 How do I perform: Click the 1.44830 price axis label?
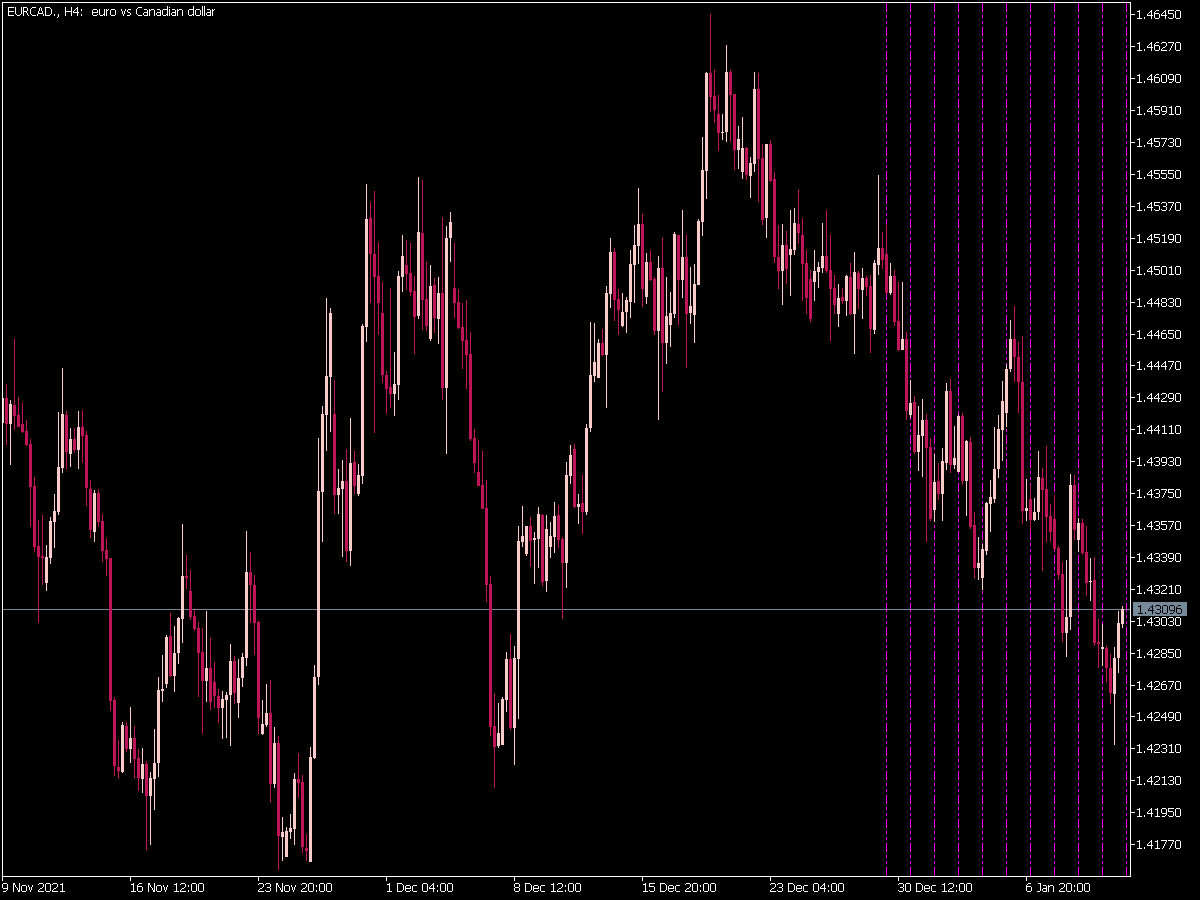1160,302
